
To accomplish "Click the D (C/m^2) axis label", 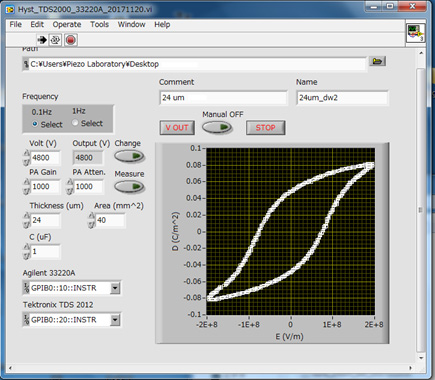I will [x=176, y=231].
